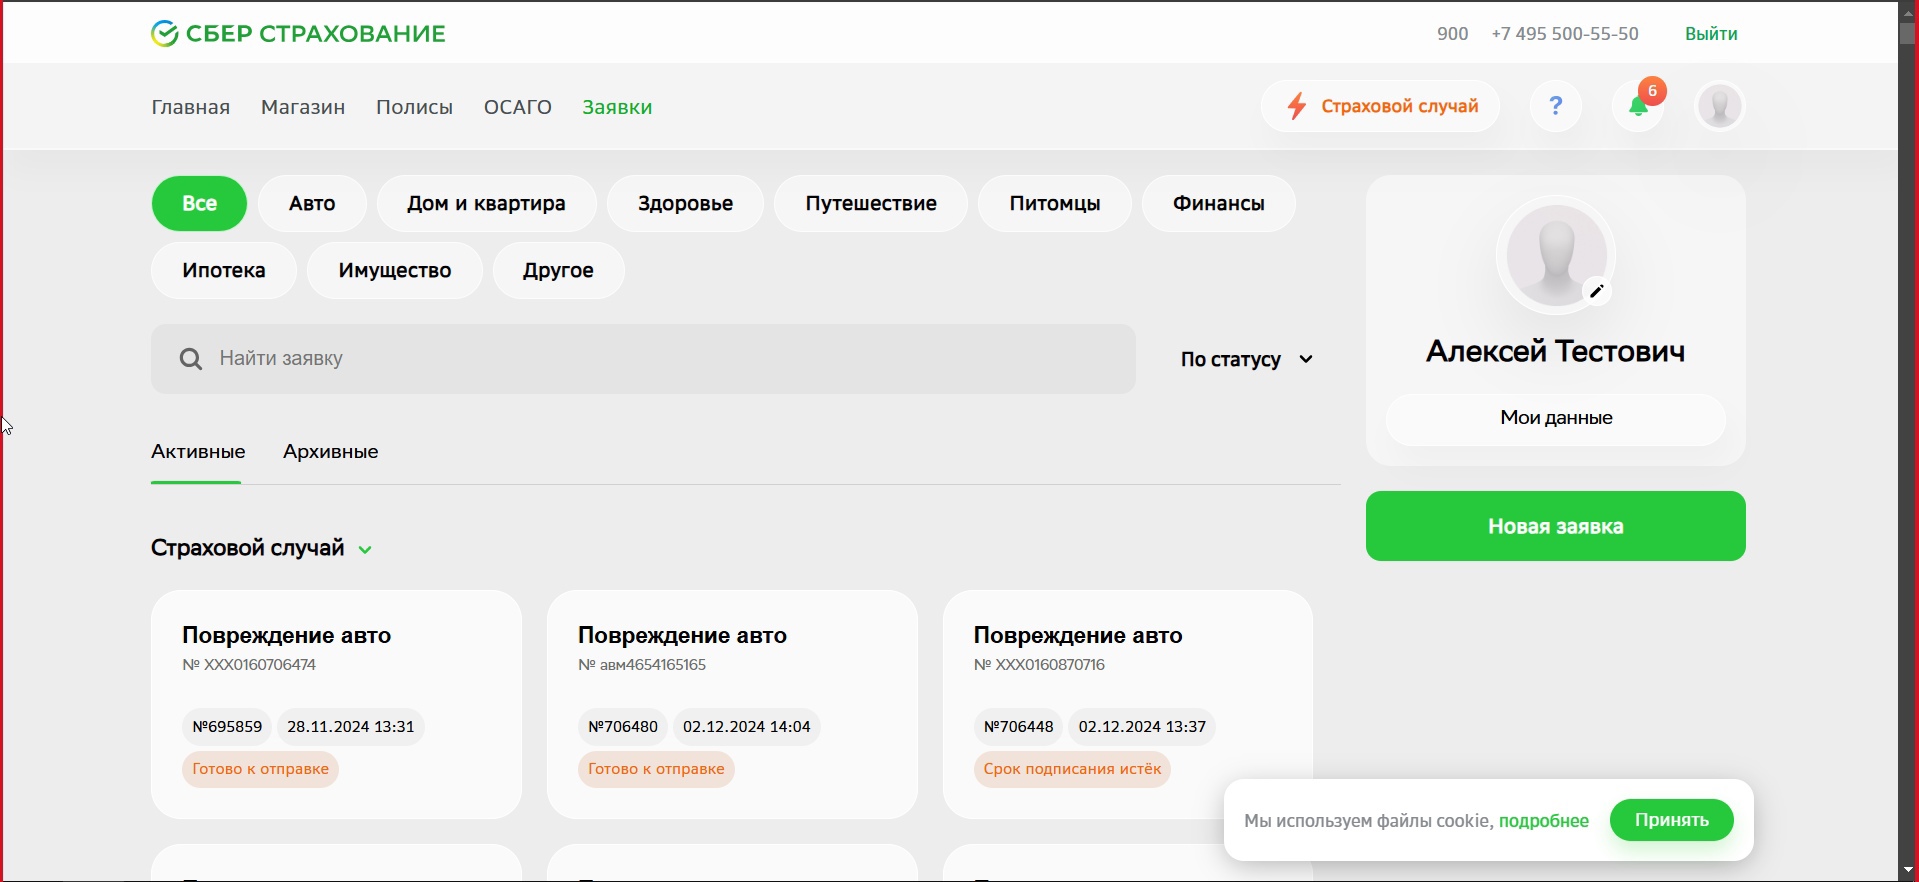
Task: Click the Найти заявку search field
Action: 643,359
